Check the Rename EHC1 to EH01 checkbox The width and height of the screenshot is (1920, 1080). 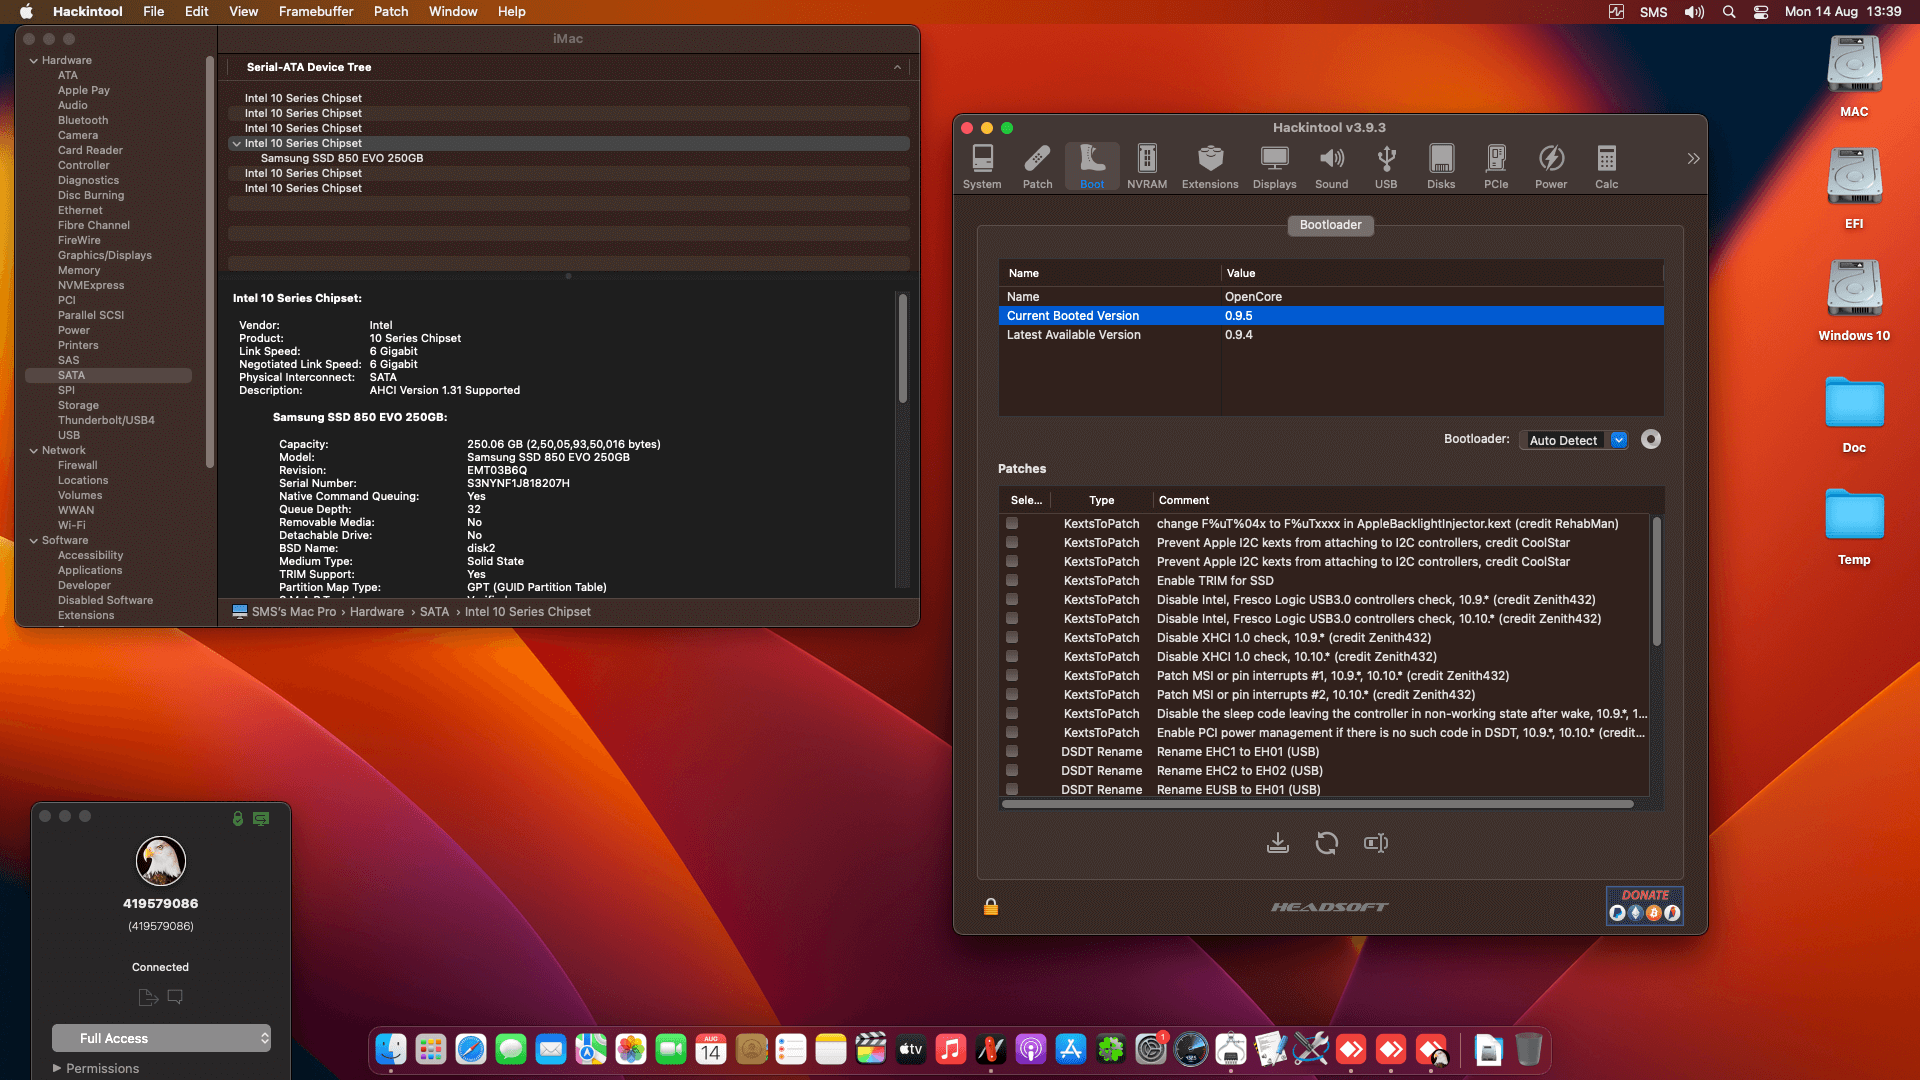coord(1012,751)
